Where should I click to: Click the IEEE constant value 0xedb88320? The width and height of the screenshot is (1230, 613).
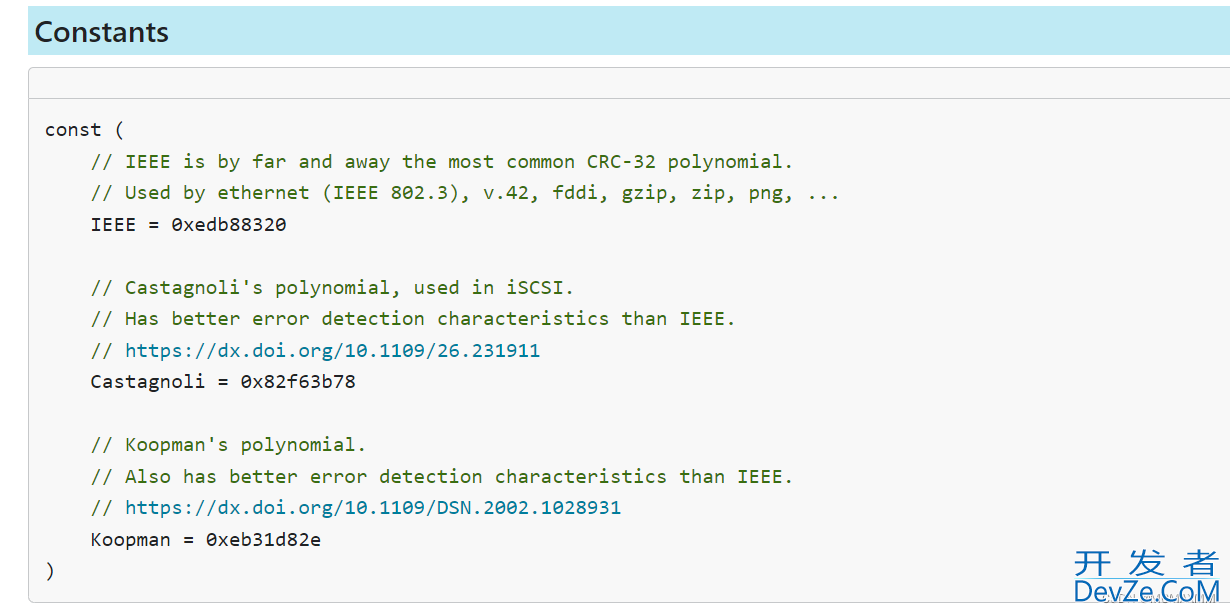tap(229, 225)
